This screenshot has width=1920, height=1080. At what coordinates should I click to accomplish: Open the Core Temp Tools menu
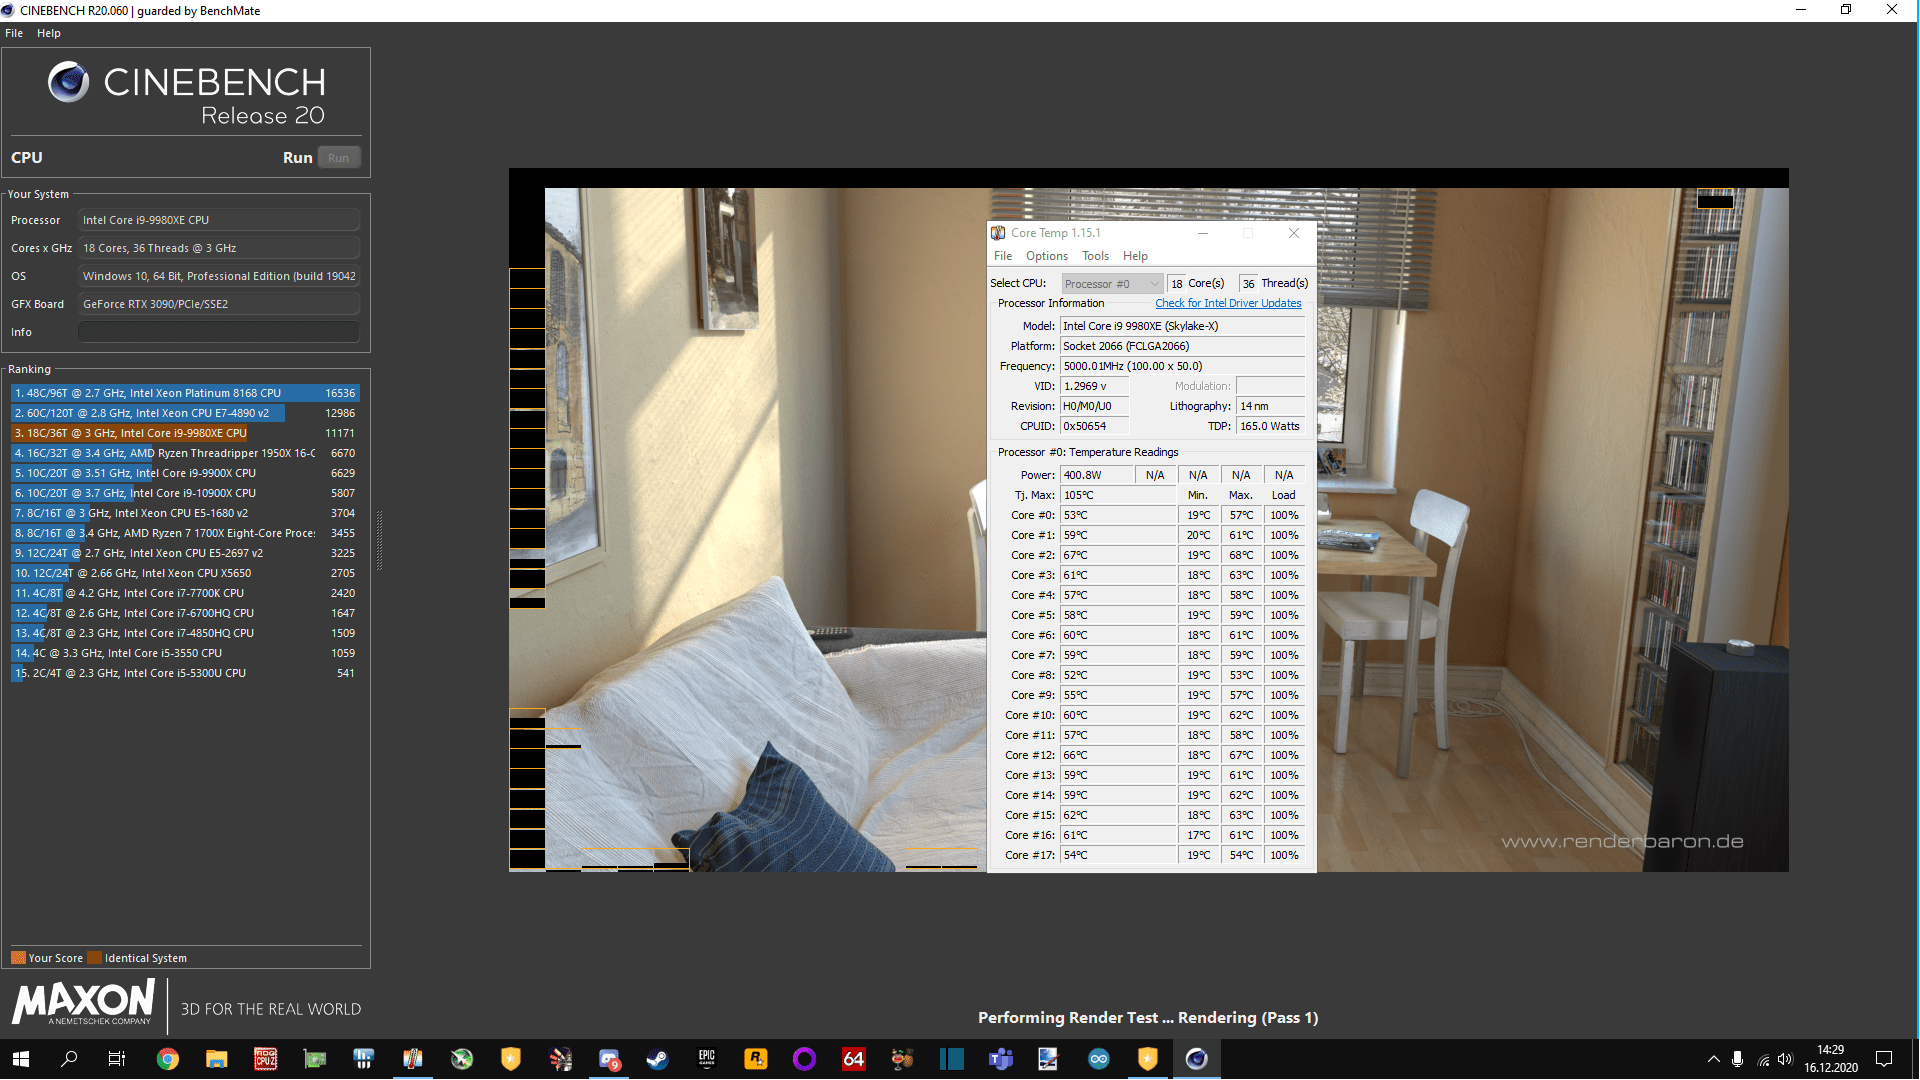[x=1095, y=256]
